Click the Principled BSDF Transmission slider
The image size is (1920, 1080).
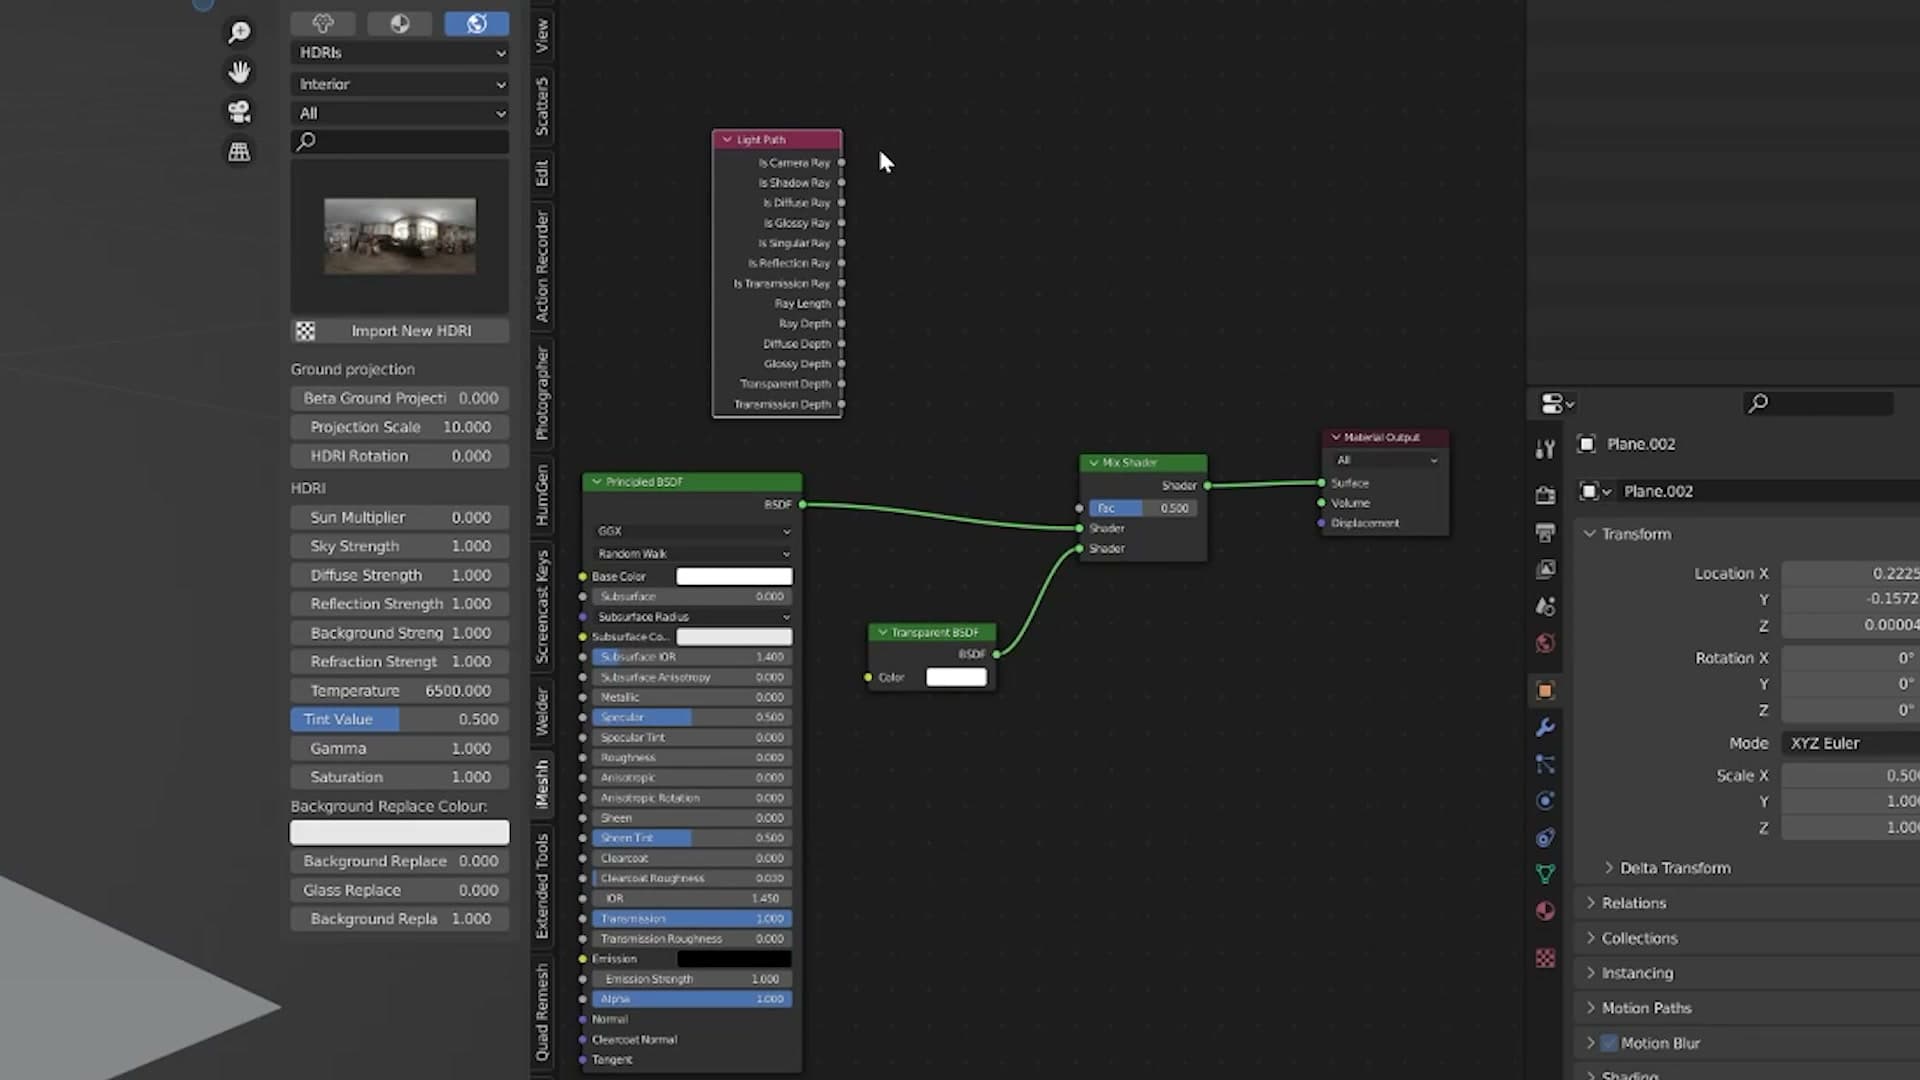tap(693, 918)
